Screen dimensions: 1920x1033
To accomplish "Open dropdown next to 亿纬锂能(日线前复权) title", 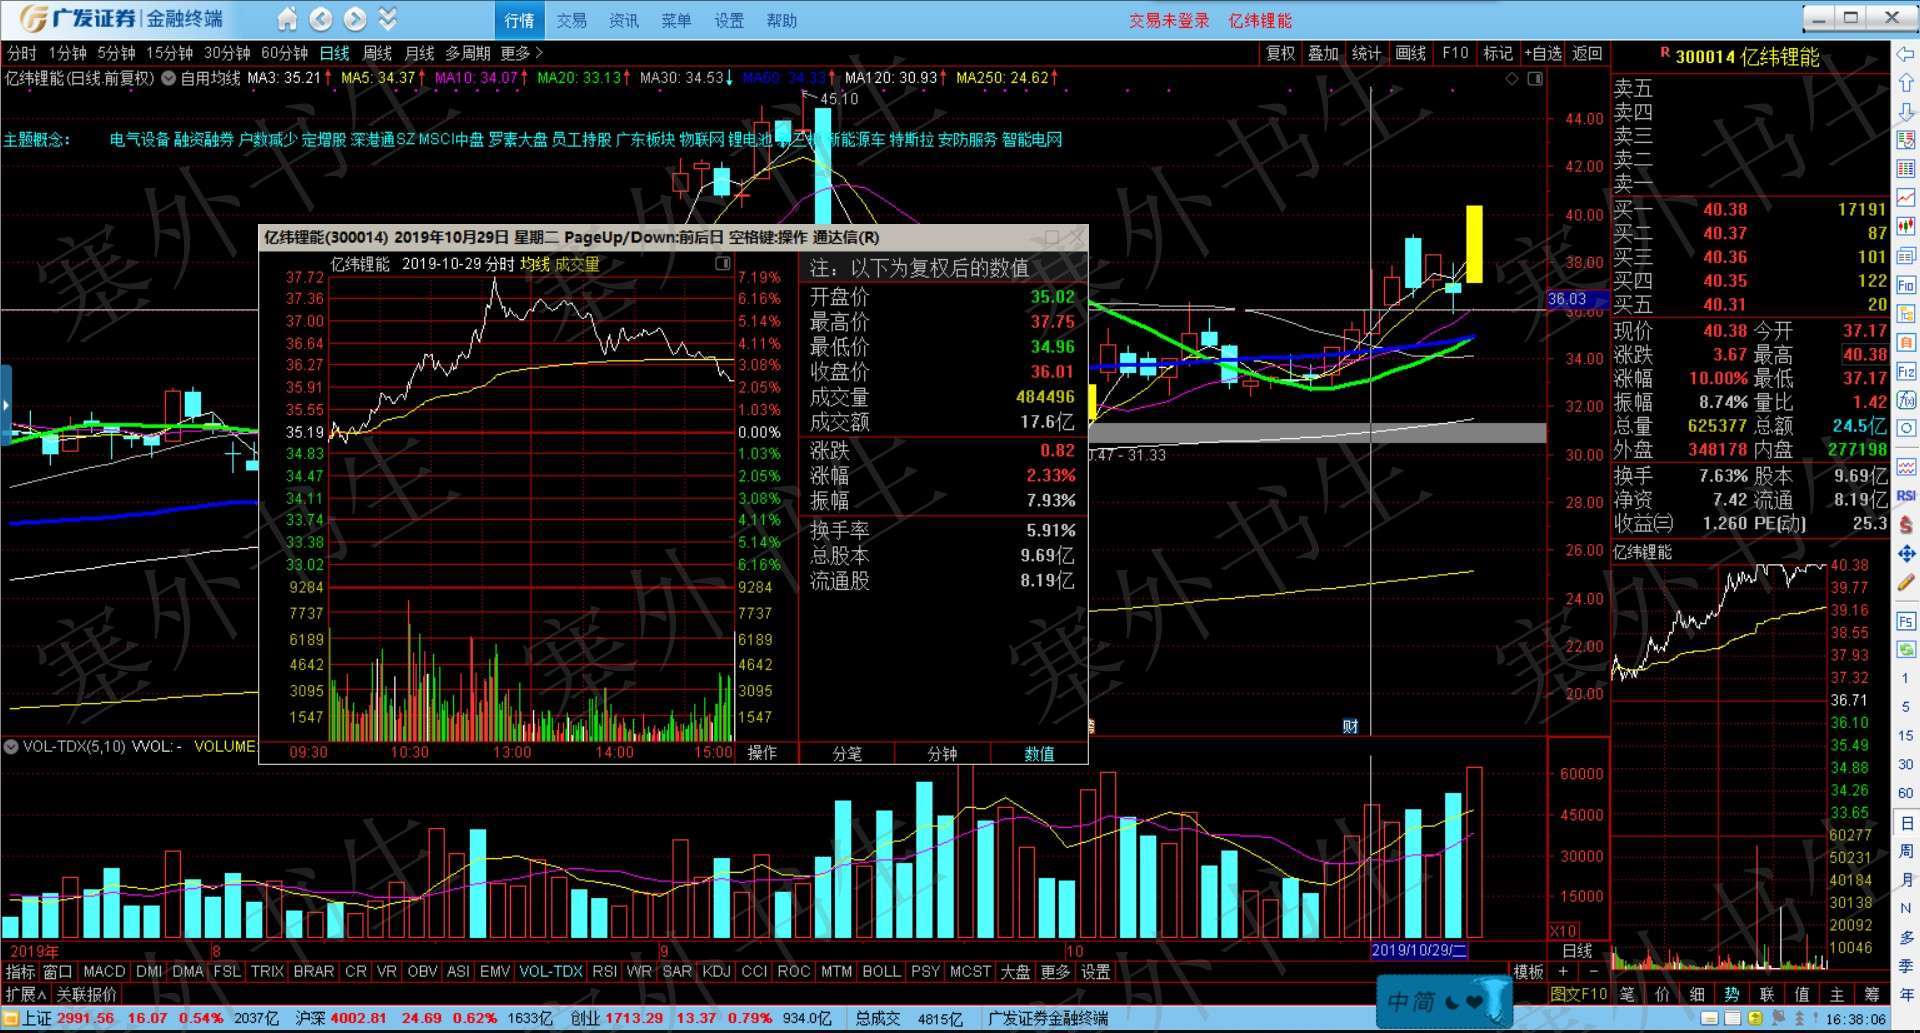I will pos(168,78).
